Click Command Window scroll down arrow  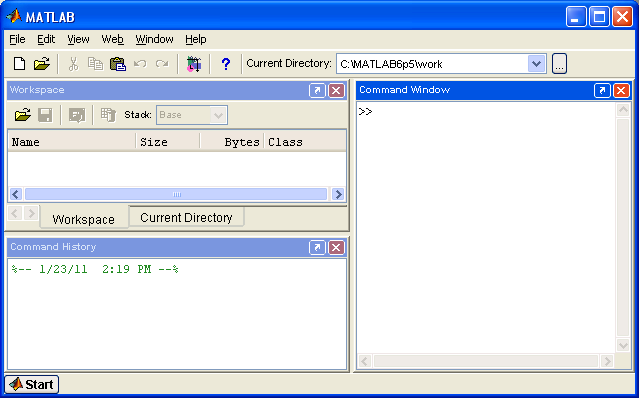(623, 345)
